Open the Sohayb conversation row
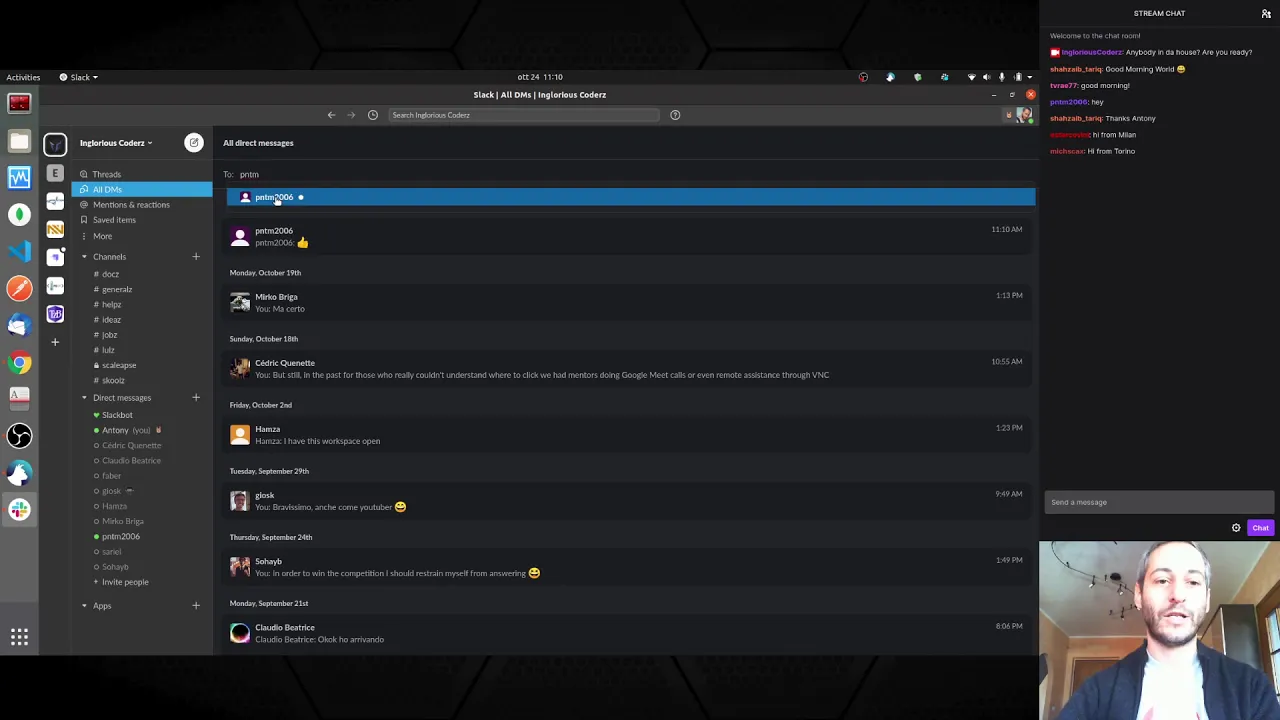Viewport: 1280px width, 720px height. pos(626,566)
